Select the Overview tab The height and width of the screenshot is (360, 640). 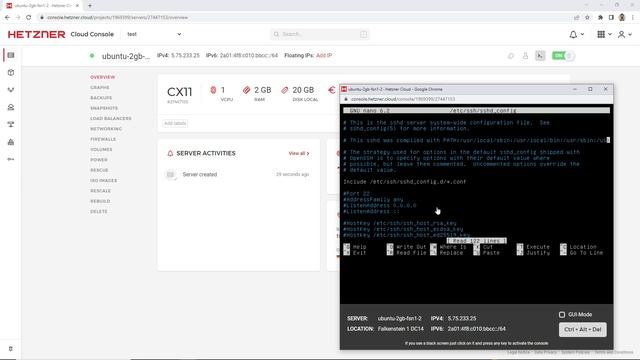103,77
